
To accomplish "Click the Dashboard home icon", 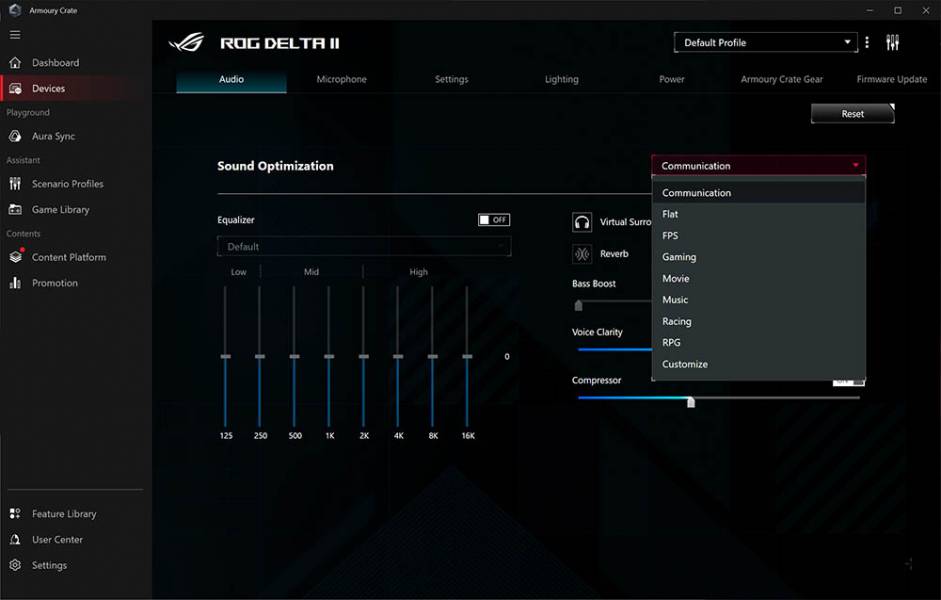I will [16, 62].
